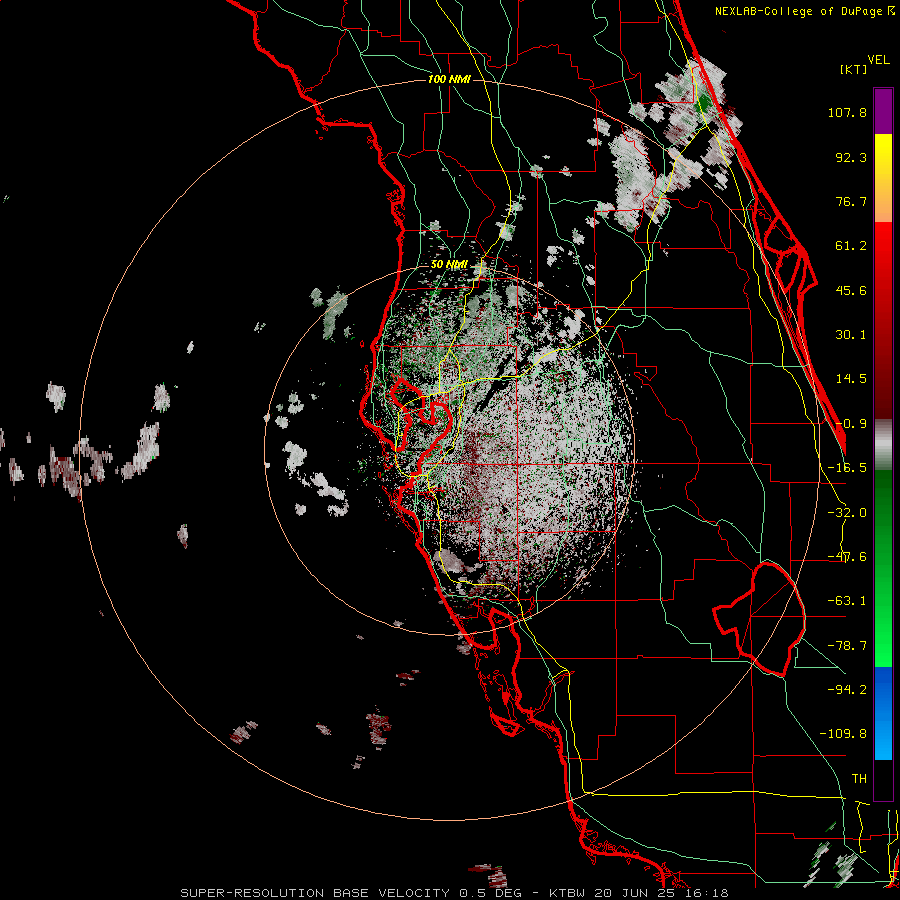This screenshot has width=900, height=900.
Task: Click the 45.6 velocity scale value
Action: (851, 290)
